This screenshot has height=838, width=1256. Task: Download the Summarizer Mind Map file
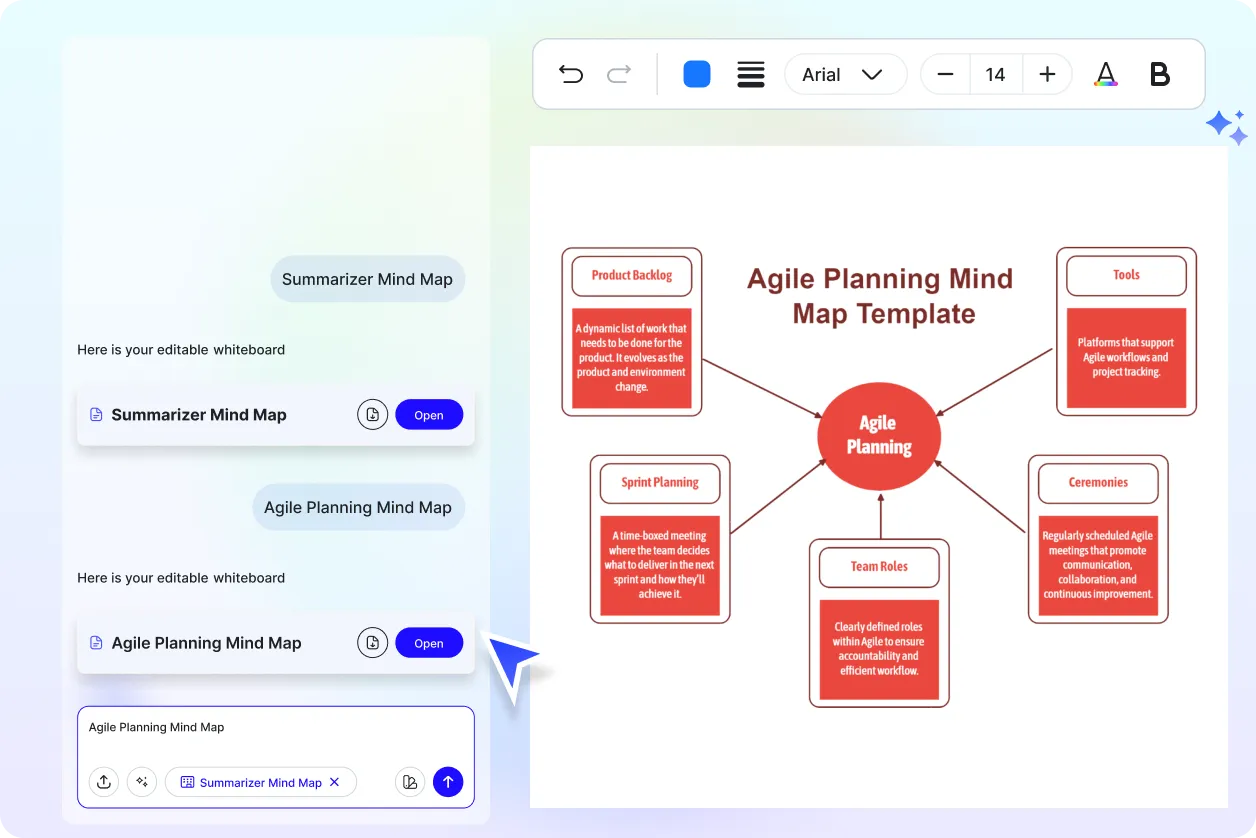pyautogui.click(x=372, y=415)
